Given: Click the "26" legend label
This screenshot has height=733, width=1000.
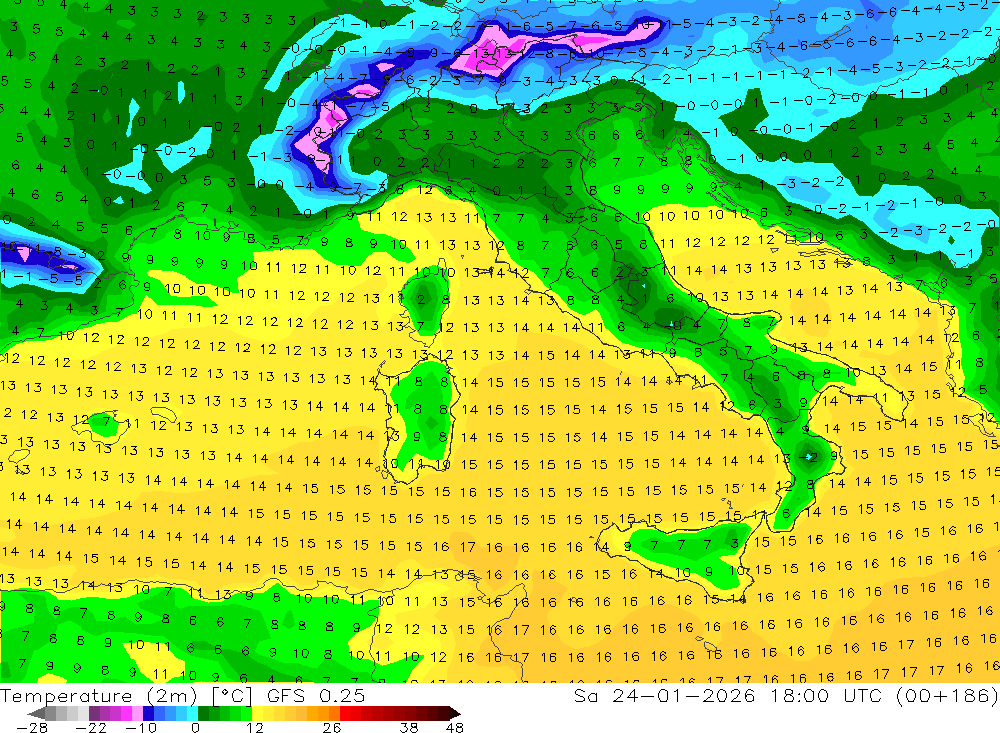Looking at the screenshot, I should click(x=332, y=727).
